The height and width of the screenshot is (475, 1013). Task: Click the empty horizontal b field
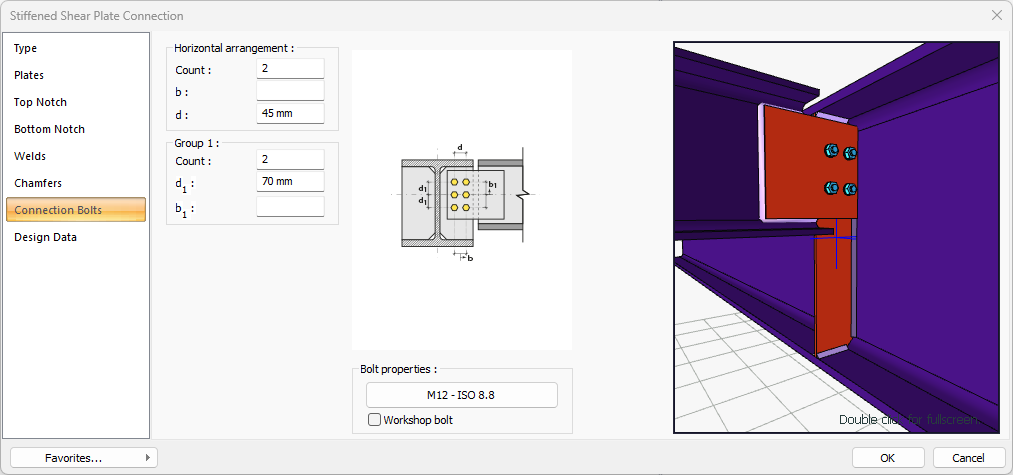(x=290, y=91)
